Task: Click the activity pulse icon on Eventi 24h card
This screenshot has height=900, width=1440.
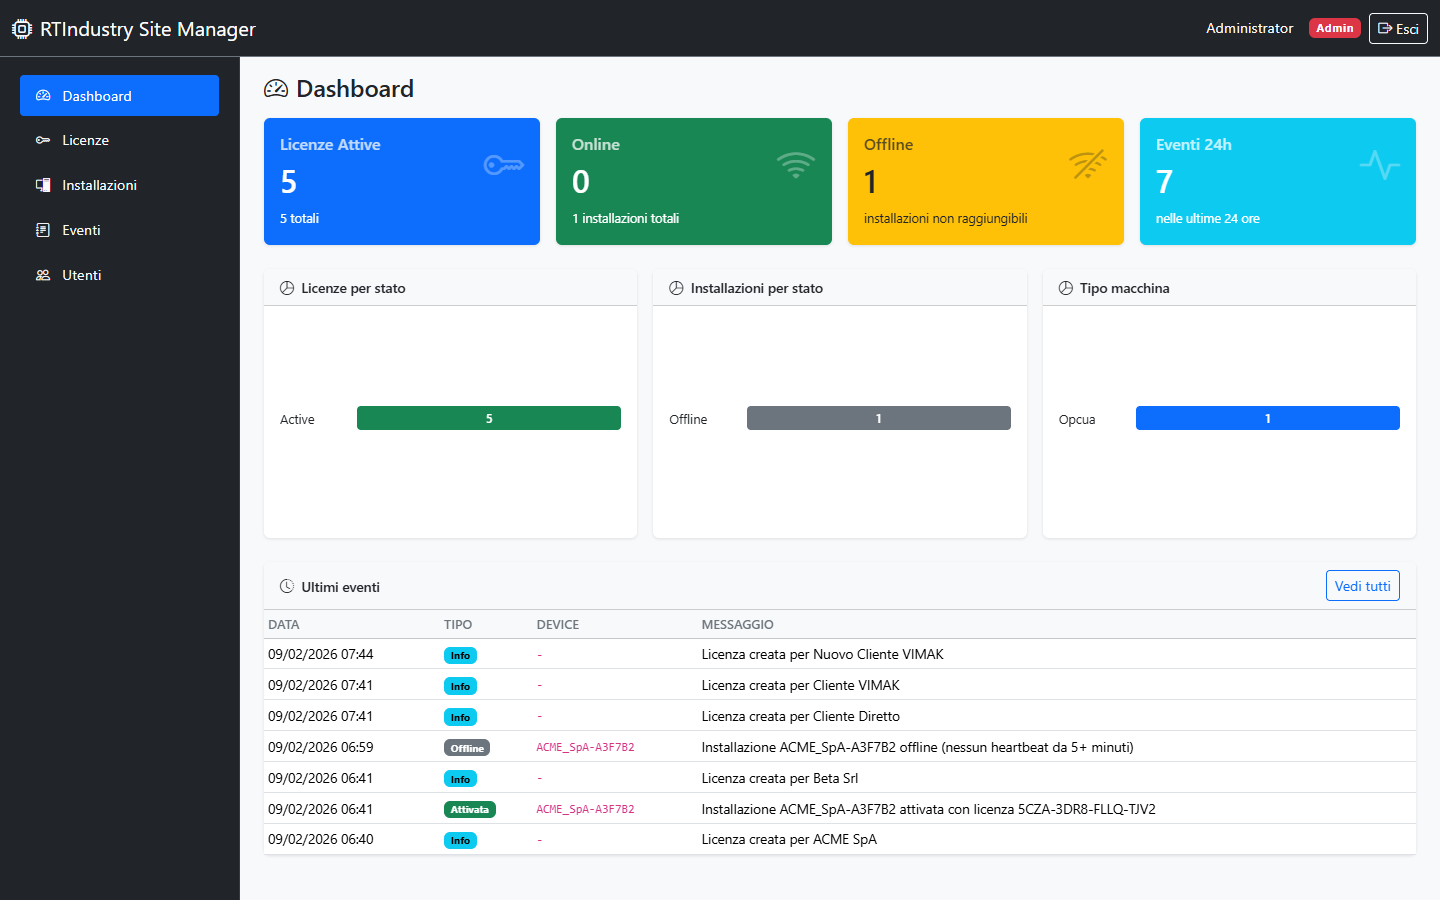Action: pyautogui.click(x=1380, y=165)
